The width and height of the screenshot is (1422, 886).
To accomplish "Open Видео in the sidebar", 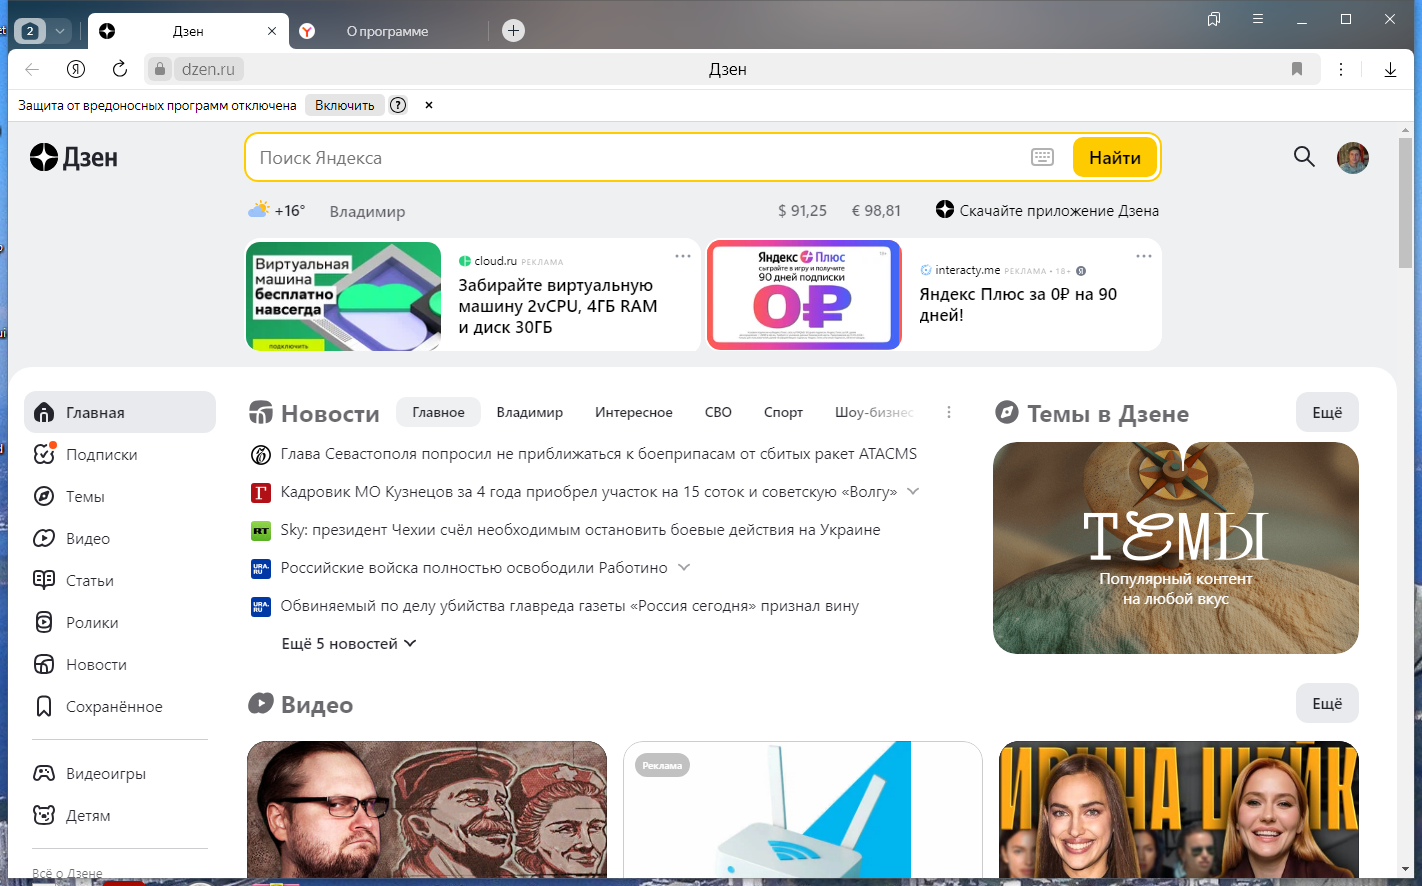I will tap(120, 538).
